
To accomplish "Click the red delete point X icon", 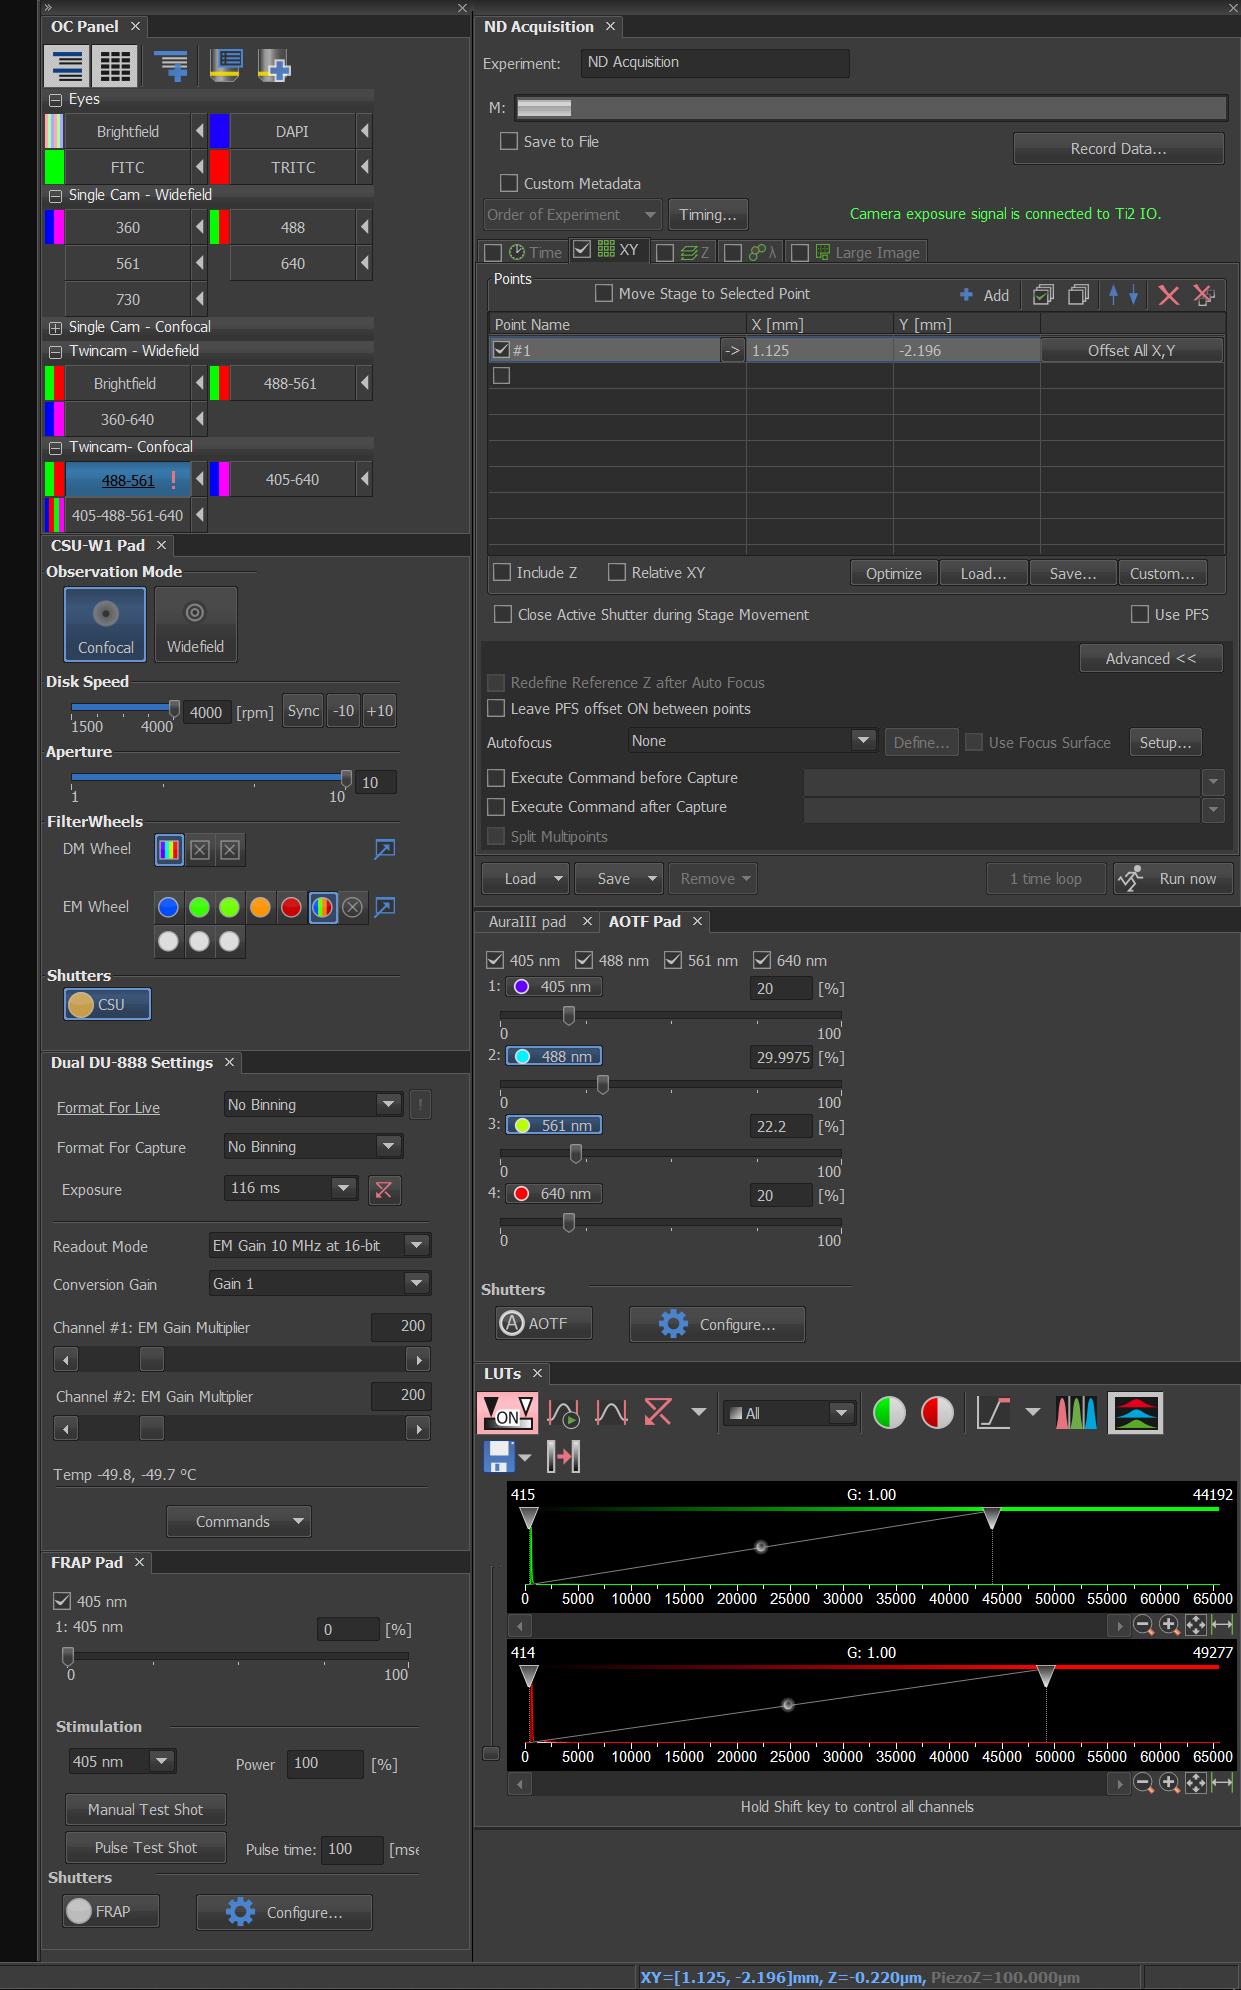I will pos(1168,295).
